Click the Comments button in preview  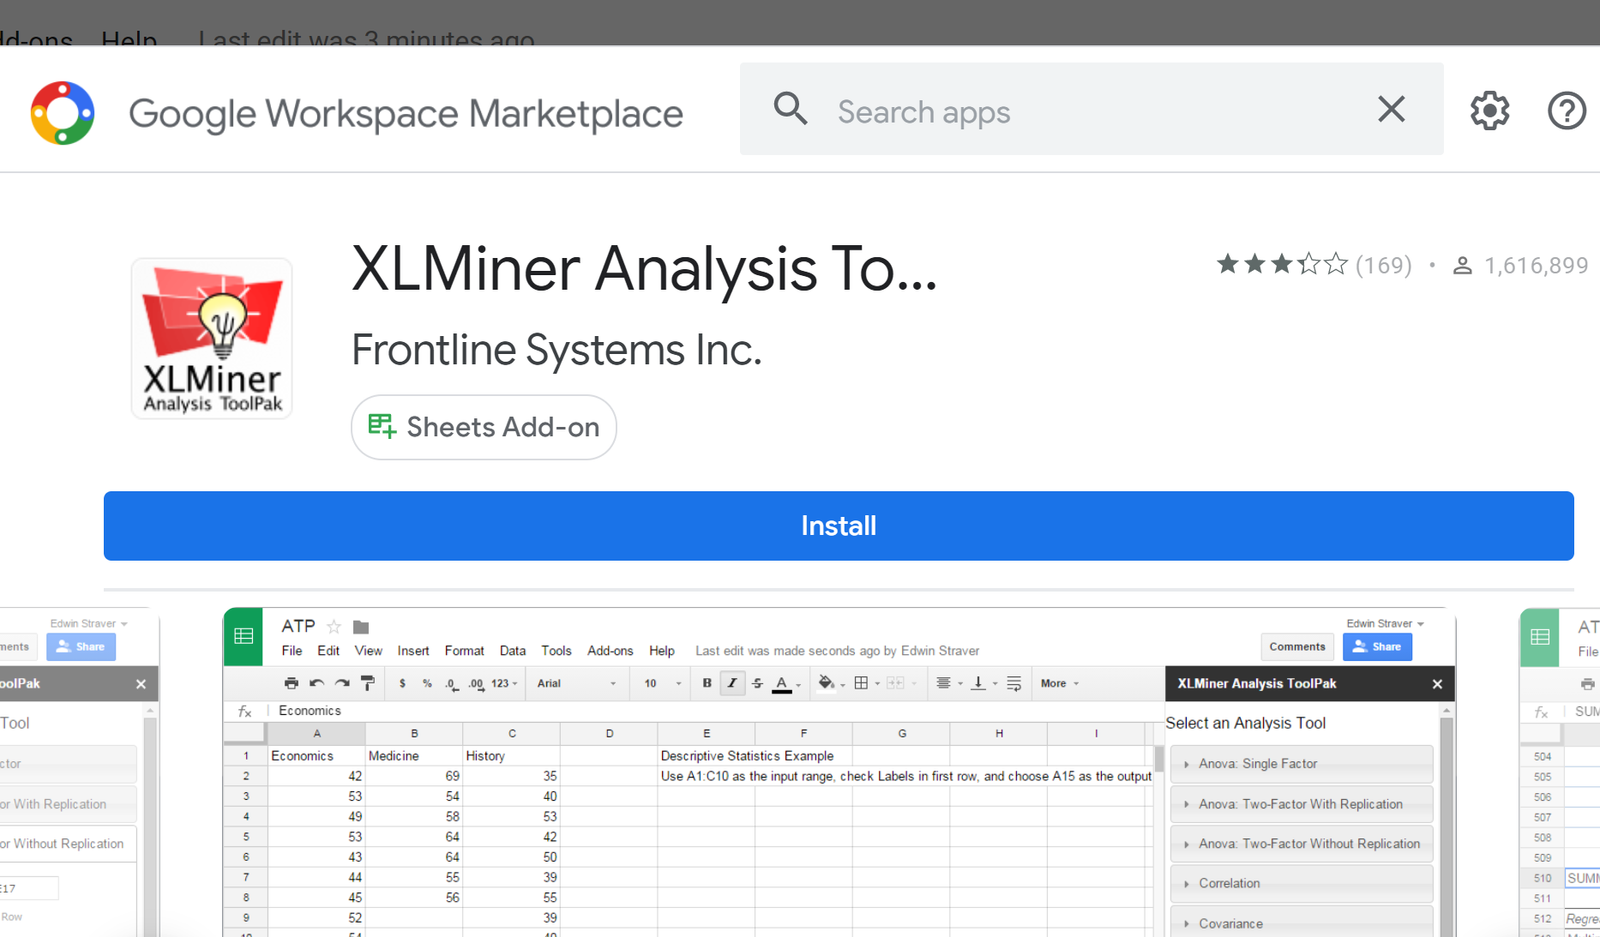(x=1297, y=647)
